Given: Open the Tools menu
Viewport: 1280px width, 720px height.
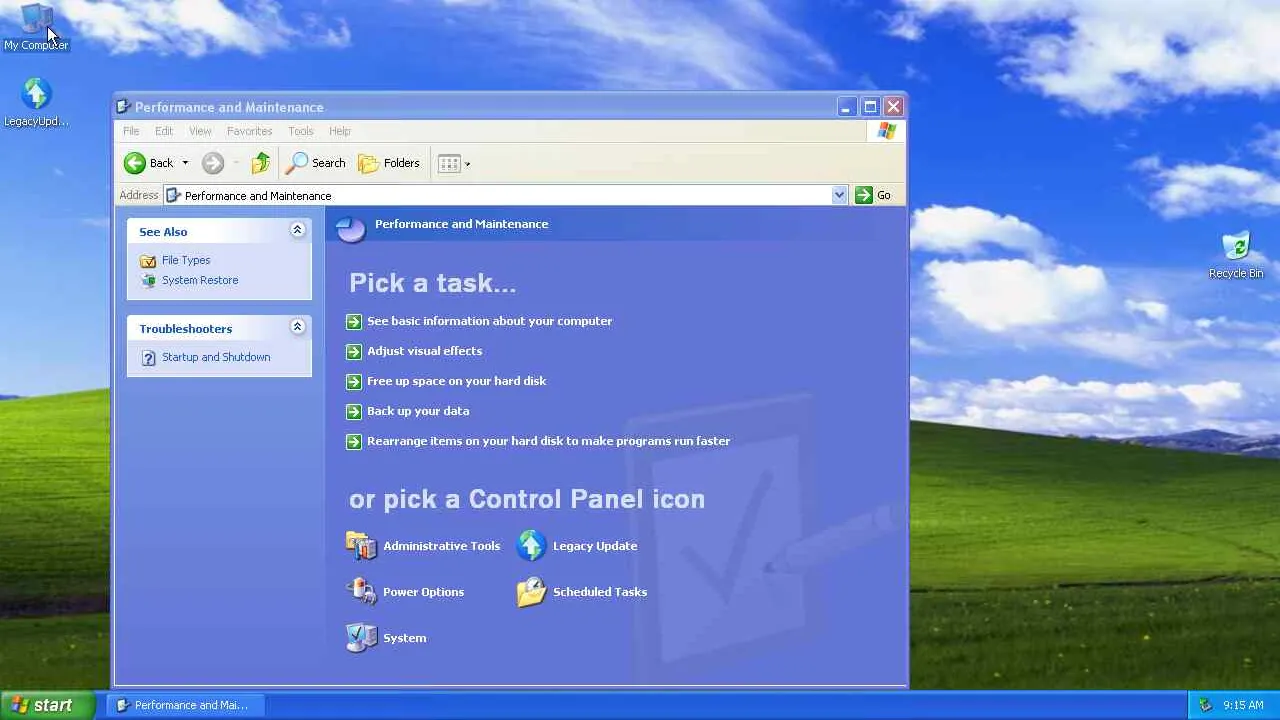Looking at the screenshot, I should click(x=301, y=131).
